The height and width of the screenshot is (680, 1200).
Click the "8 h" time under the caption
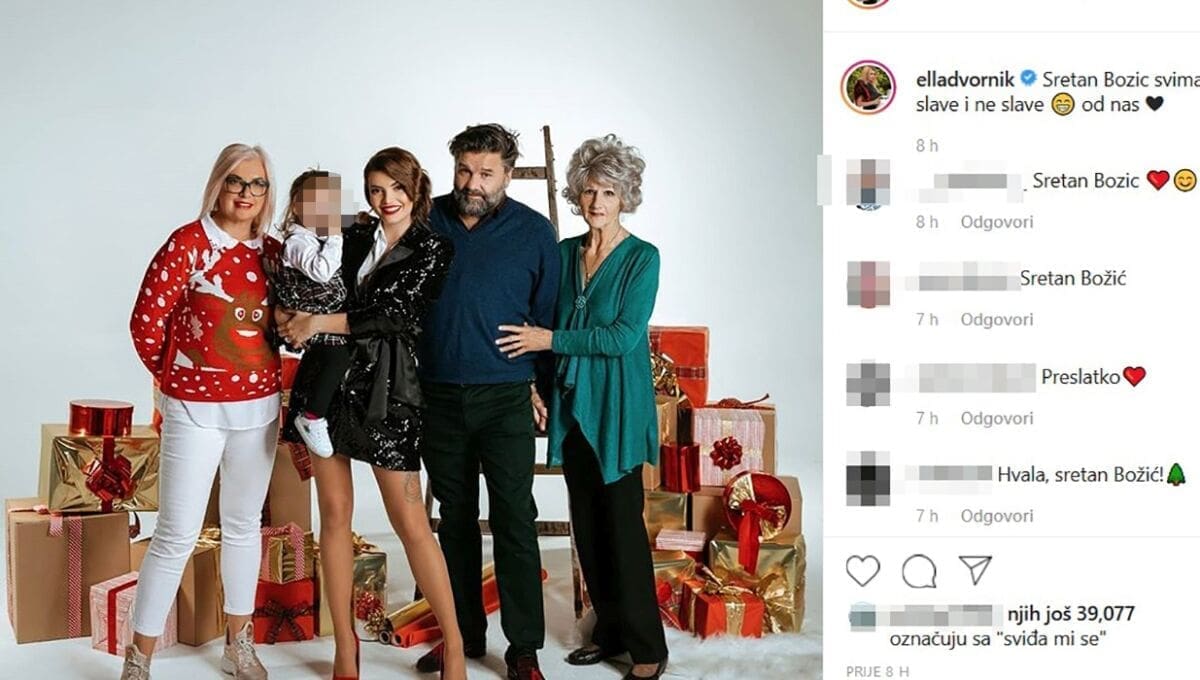pyautogui.click(x=927, y=145)
